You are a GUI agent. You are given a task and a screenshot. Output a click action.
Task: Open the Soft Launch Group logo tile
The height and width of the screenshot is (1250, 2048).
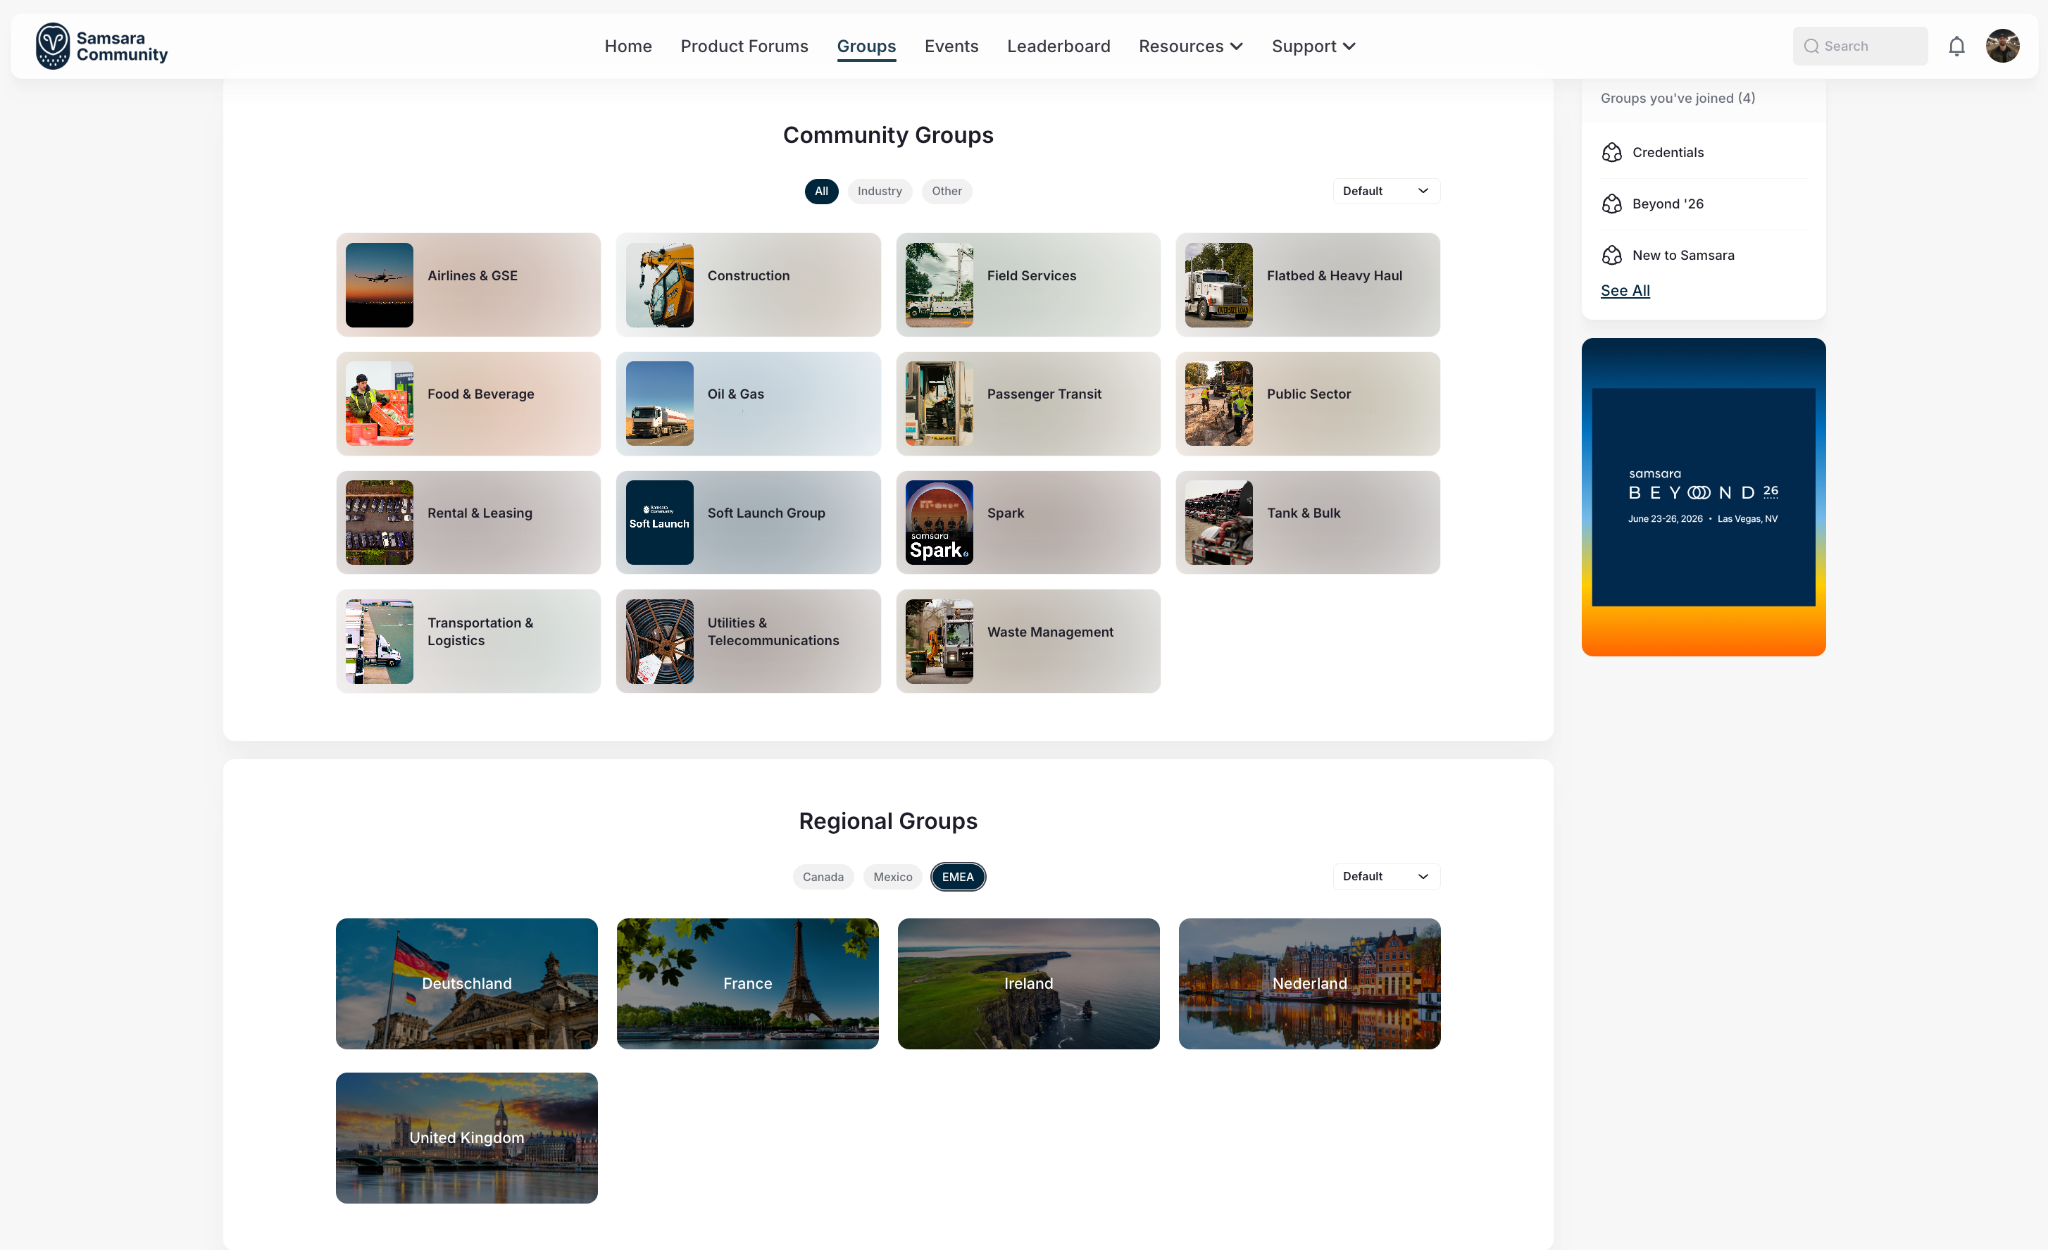click(x=659, y=522)
